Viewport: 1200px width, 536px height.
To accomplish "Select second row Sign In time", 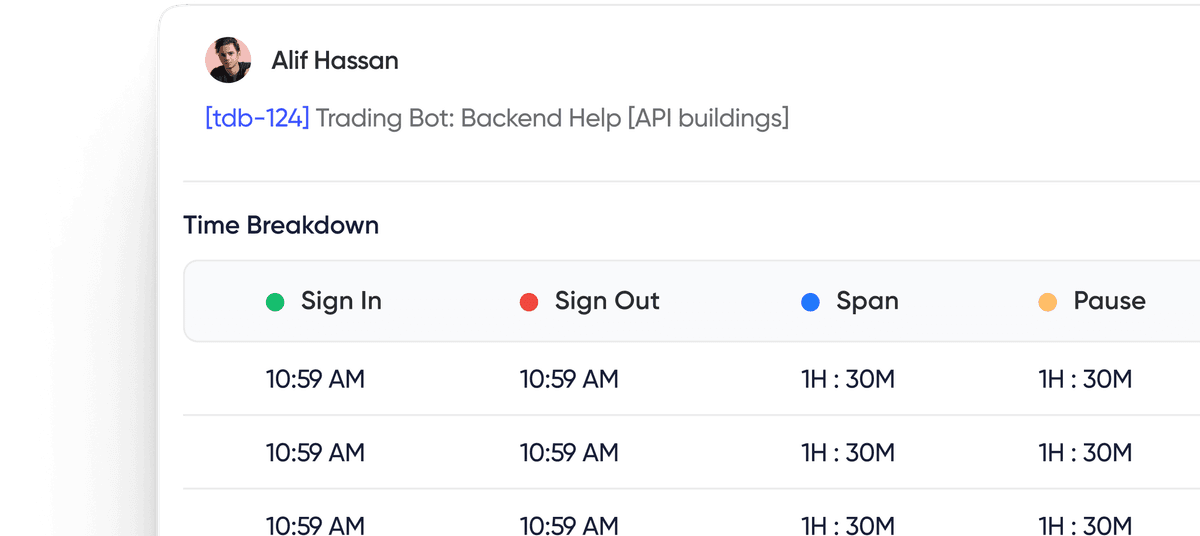I will (x=315, y=452).
